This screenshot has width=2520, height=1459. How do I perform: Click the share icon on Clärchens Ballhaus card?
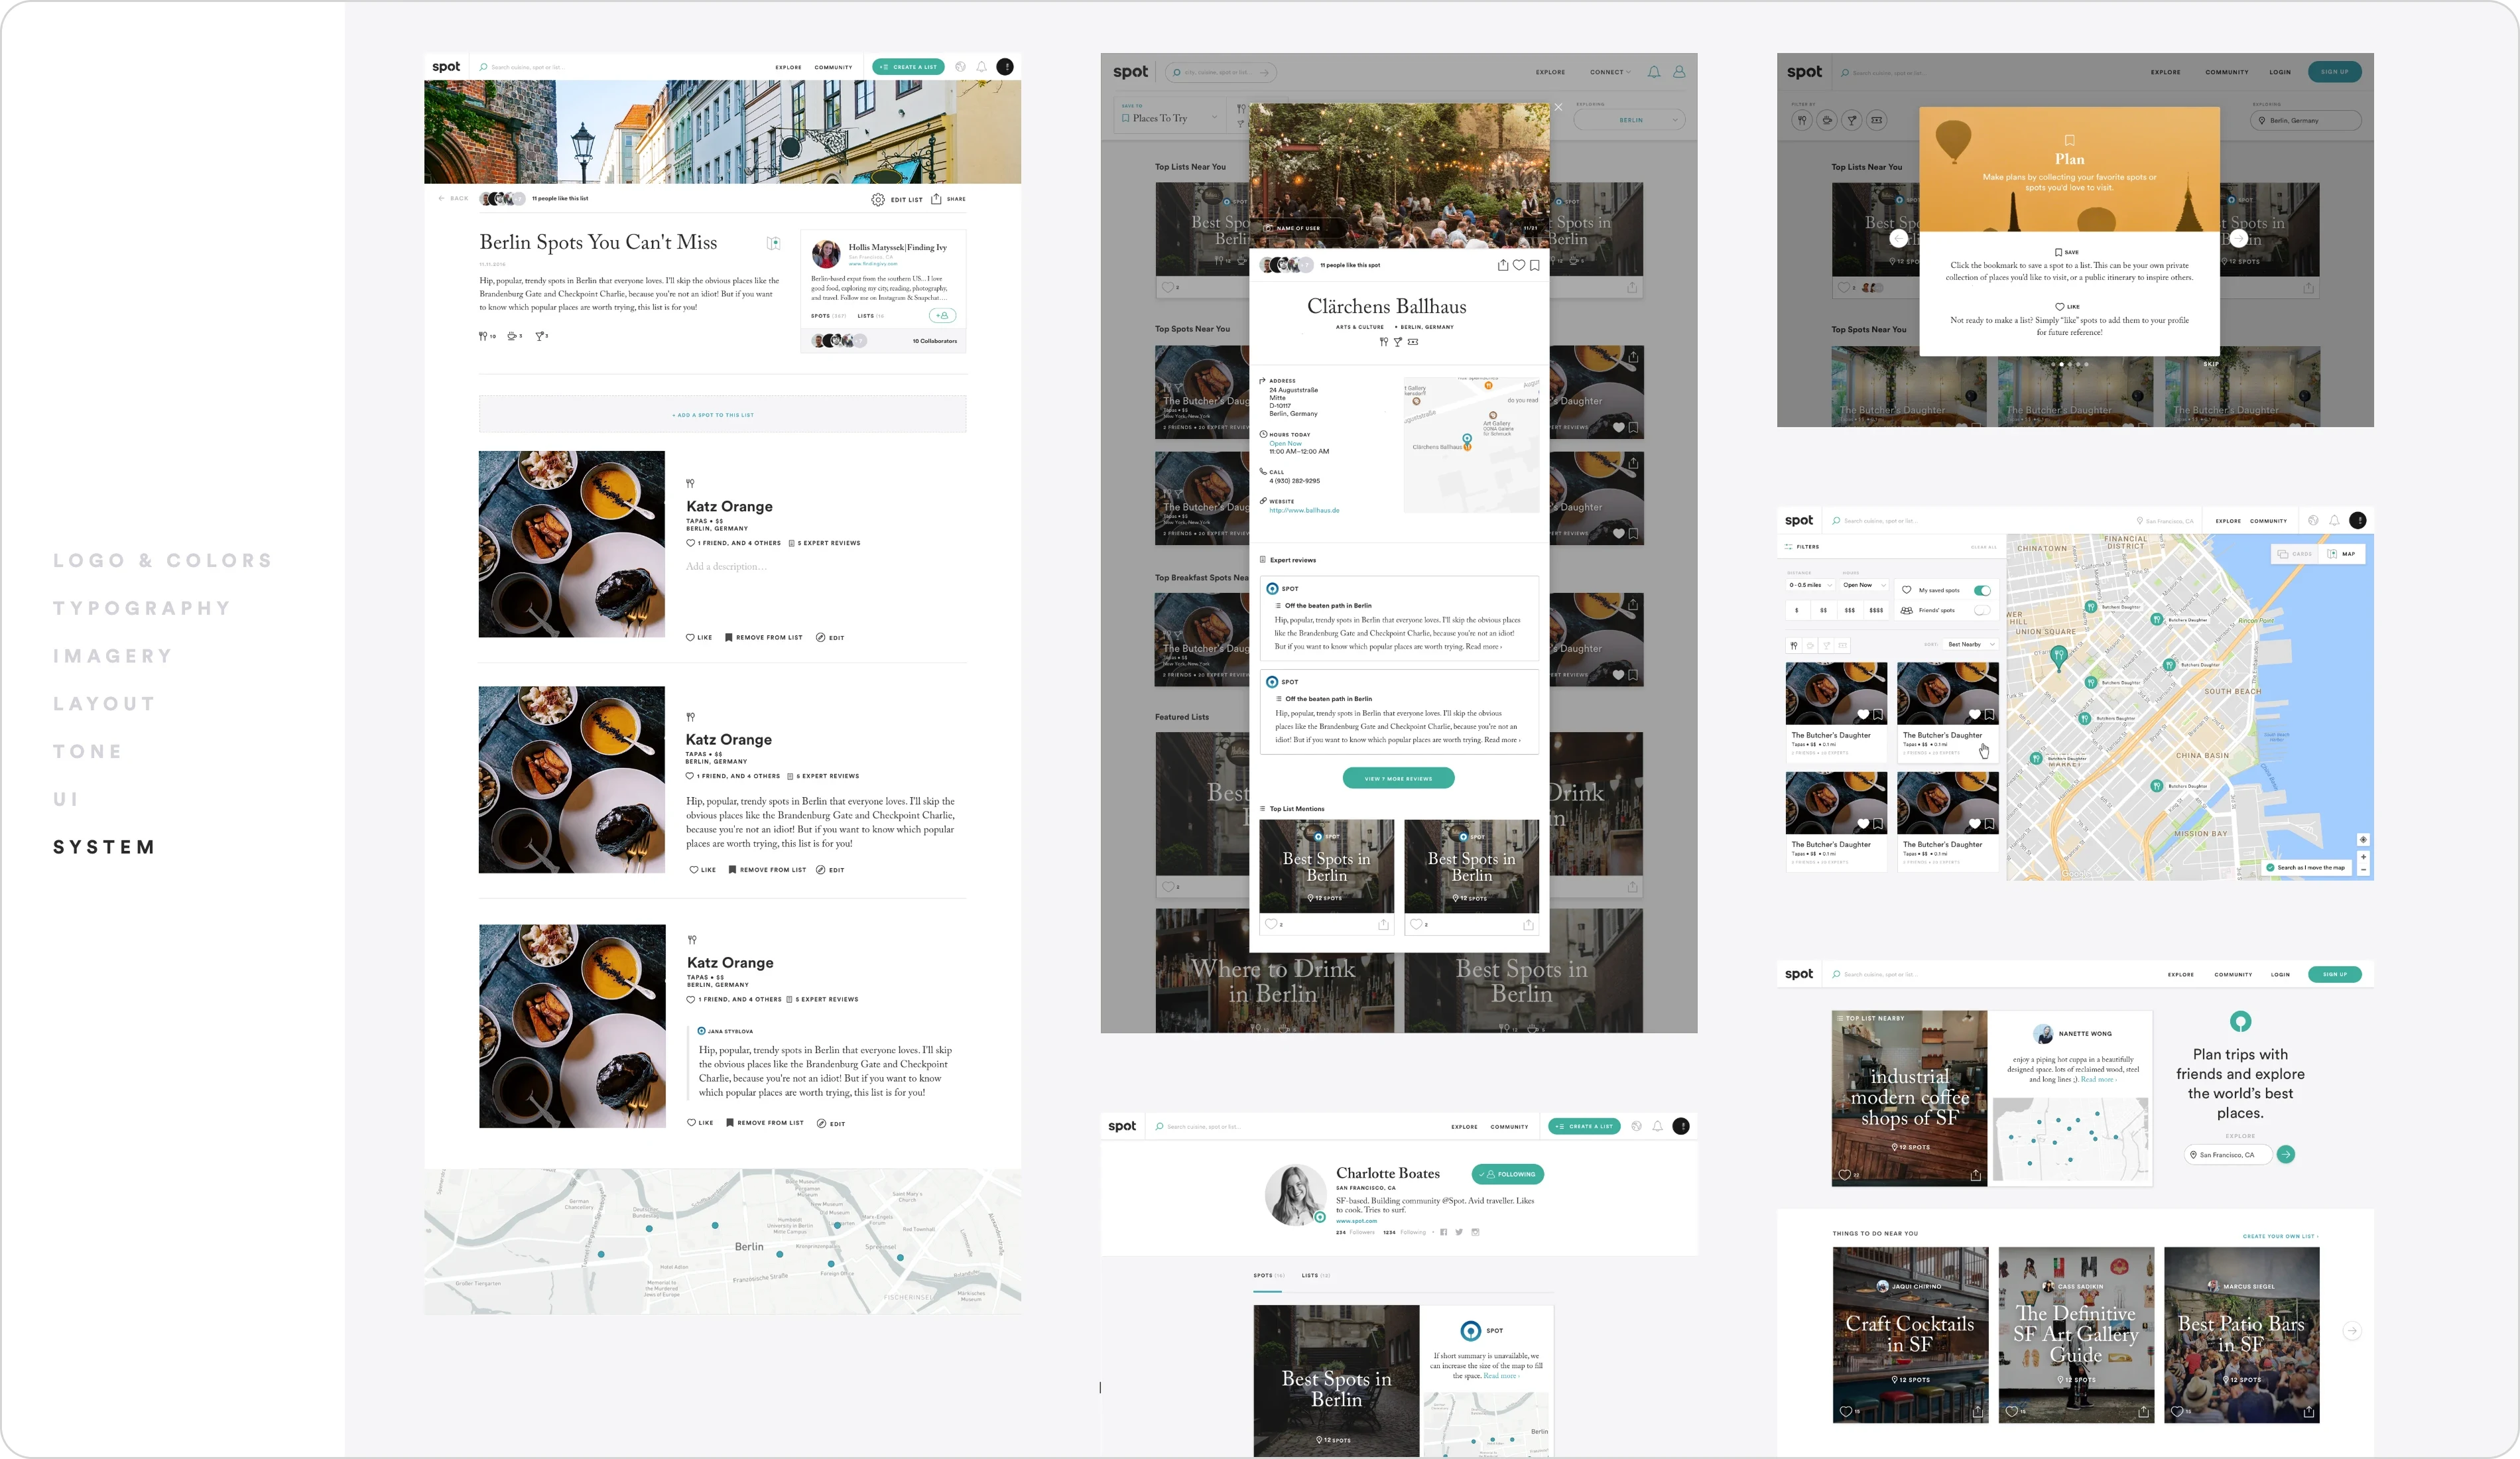(1502, 265)
